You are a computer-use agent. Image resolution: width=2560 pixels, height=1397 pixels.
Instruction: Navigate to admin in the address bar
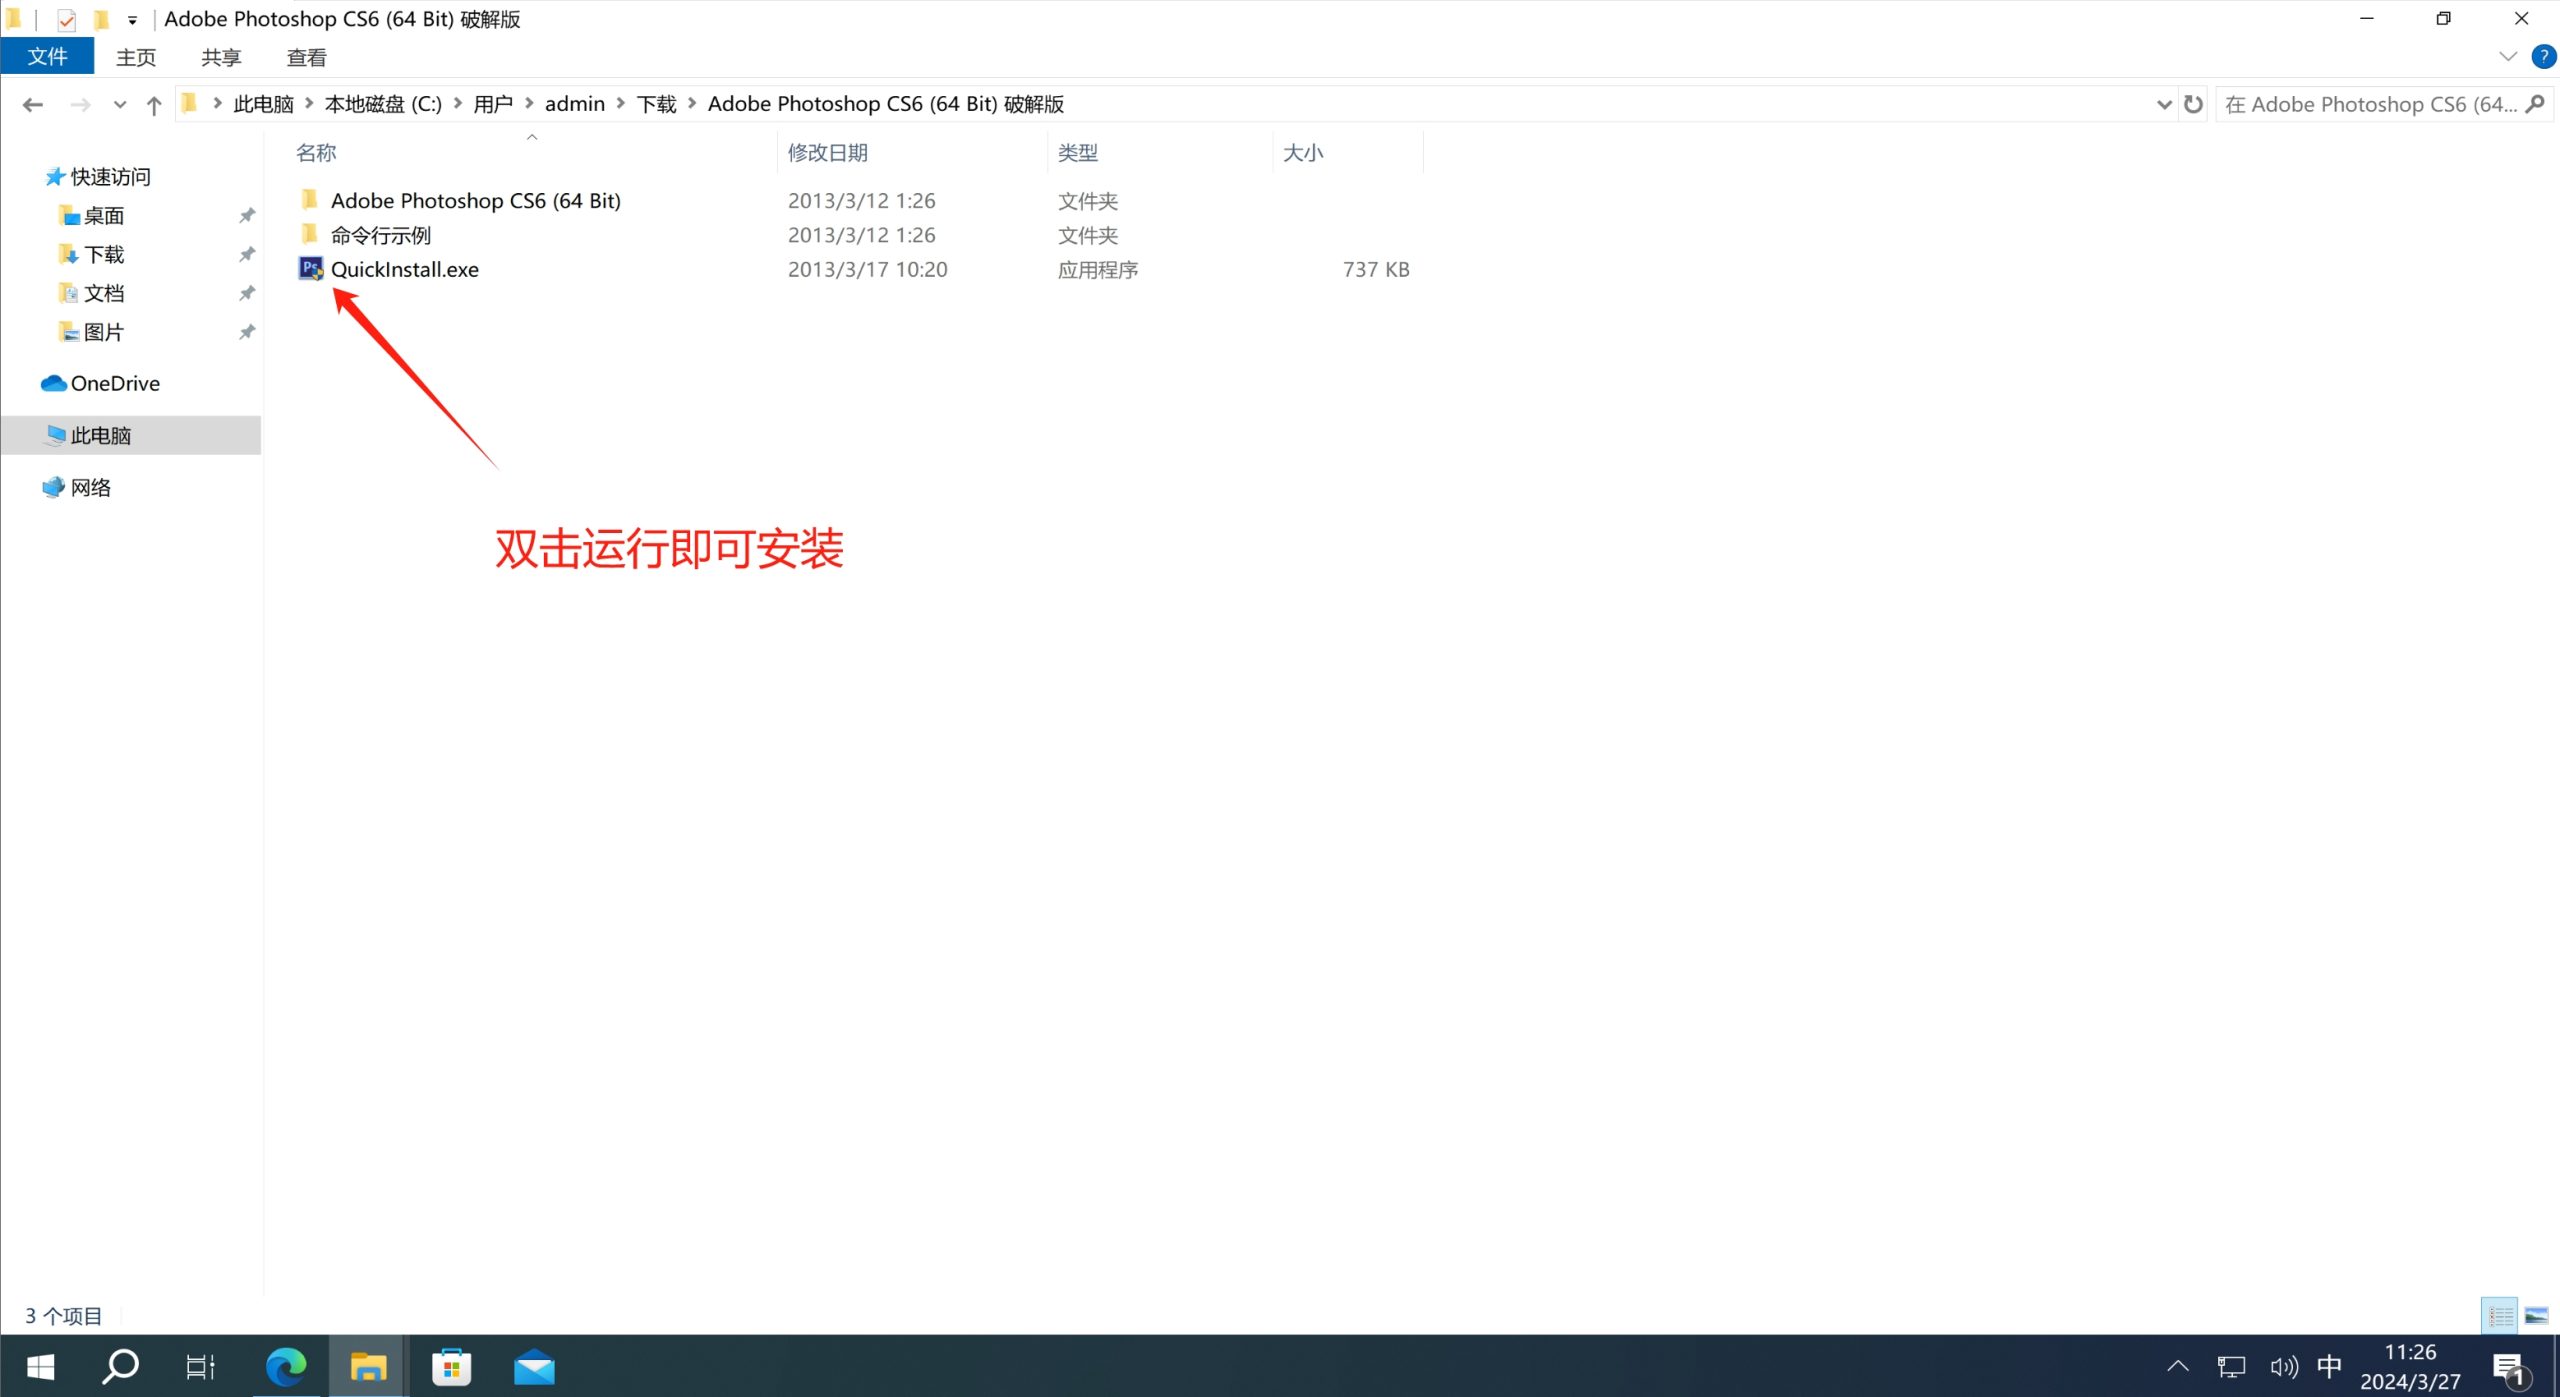575,104
